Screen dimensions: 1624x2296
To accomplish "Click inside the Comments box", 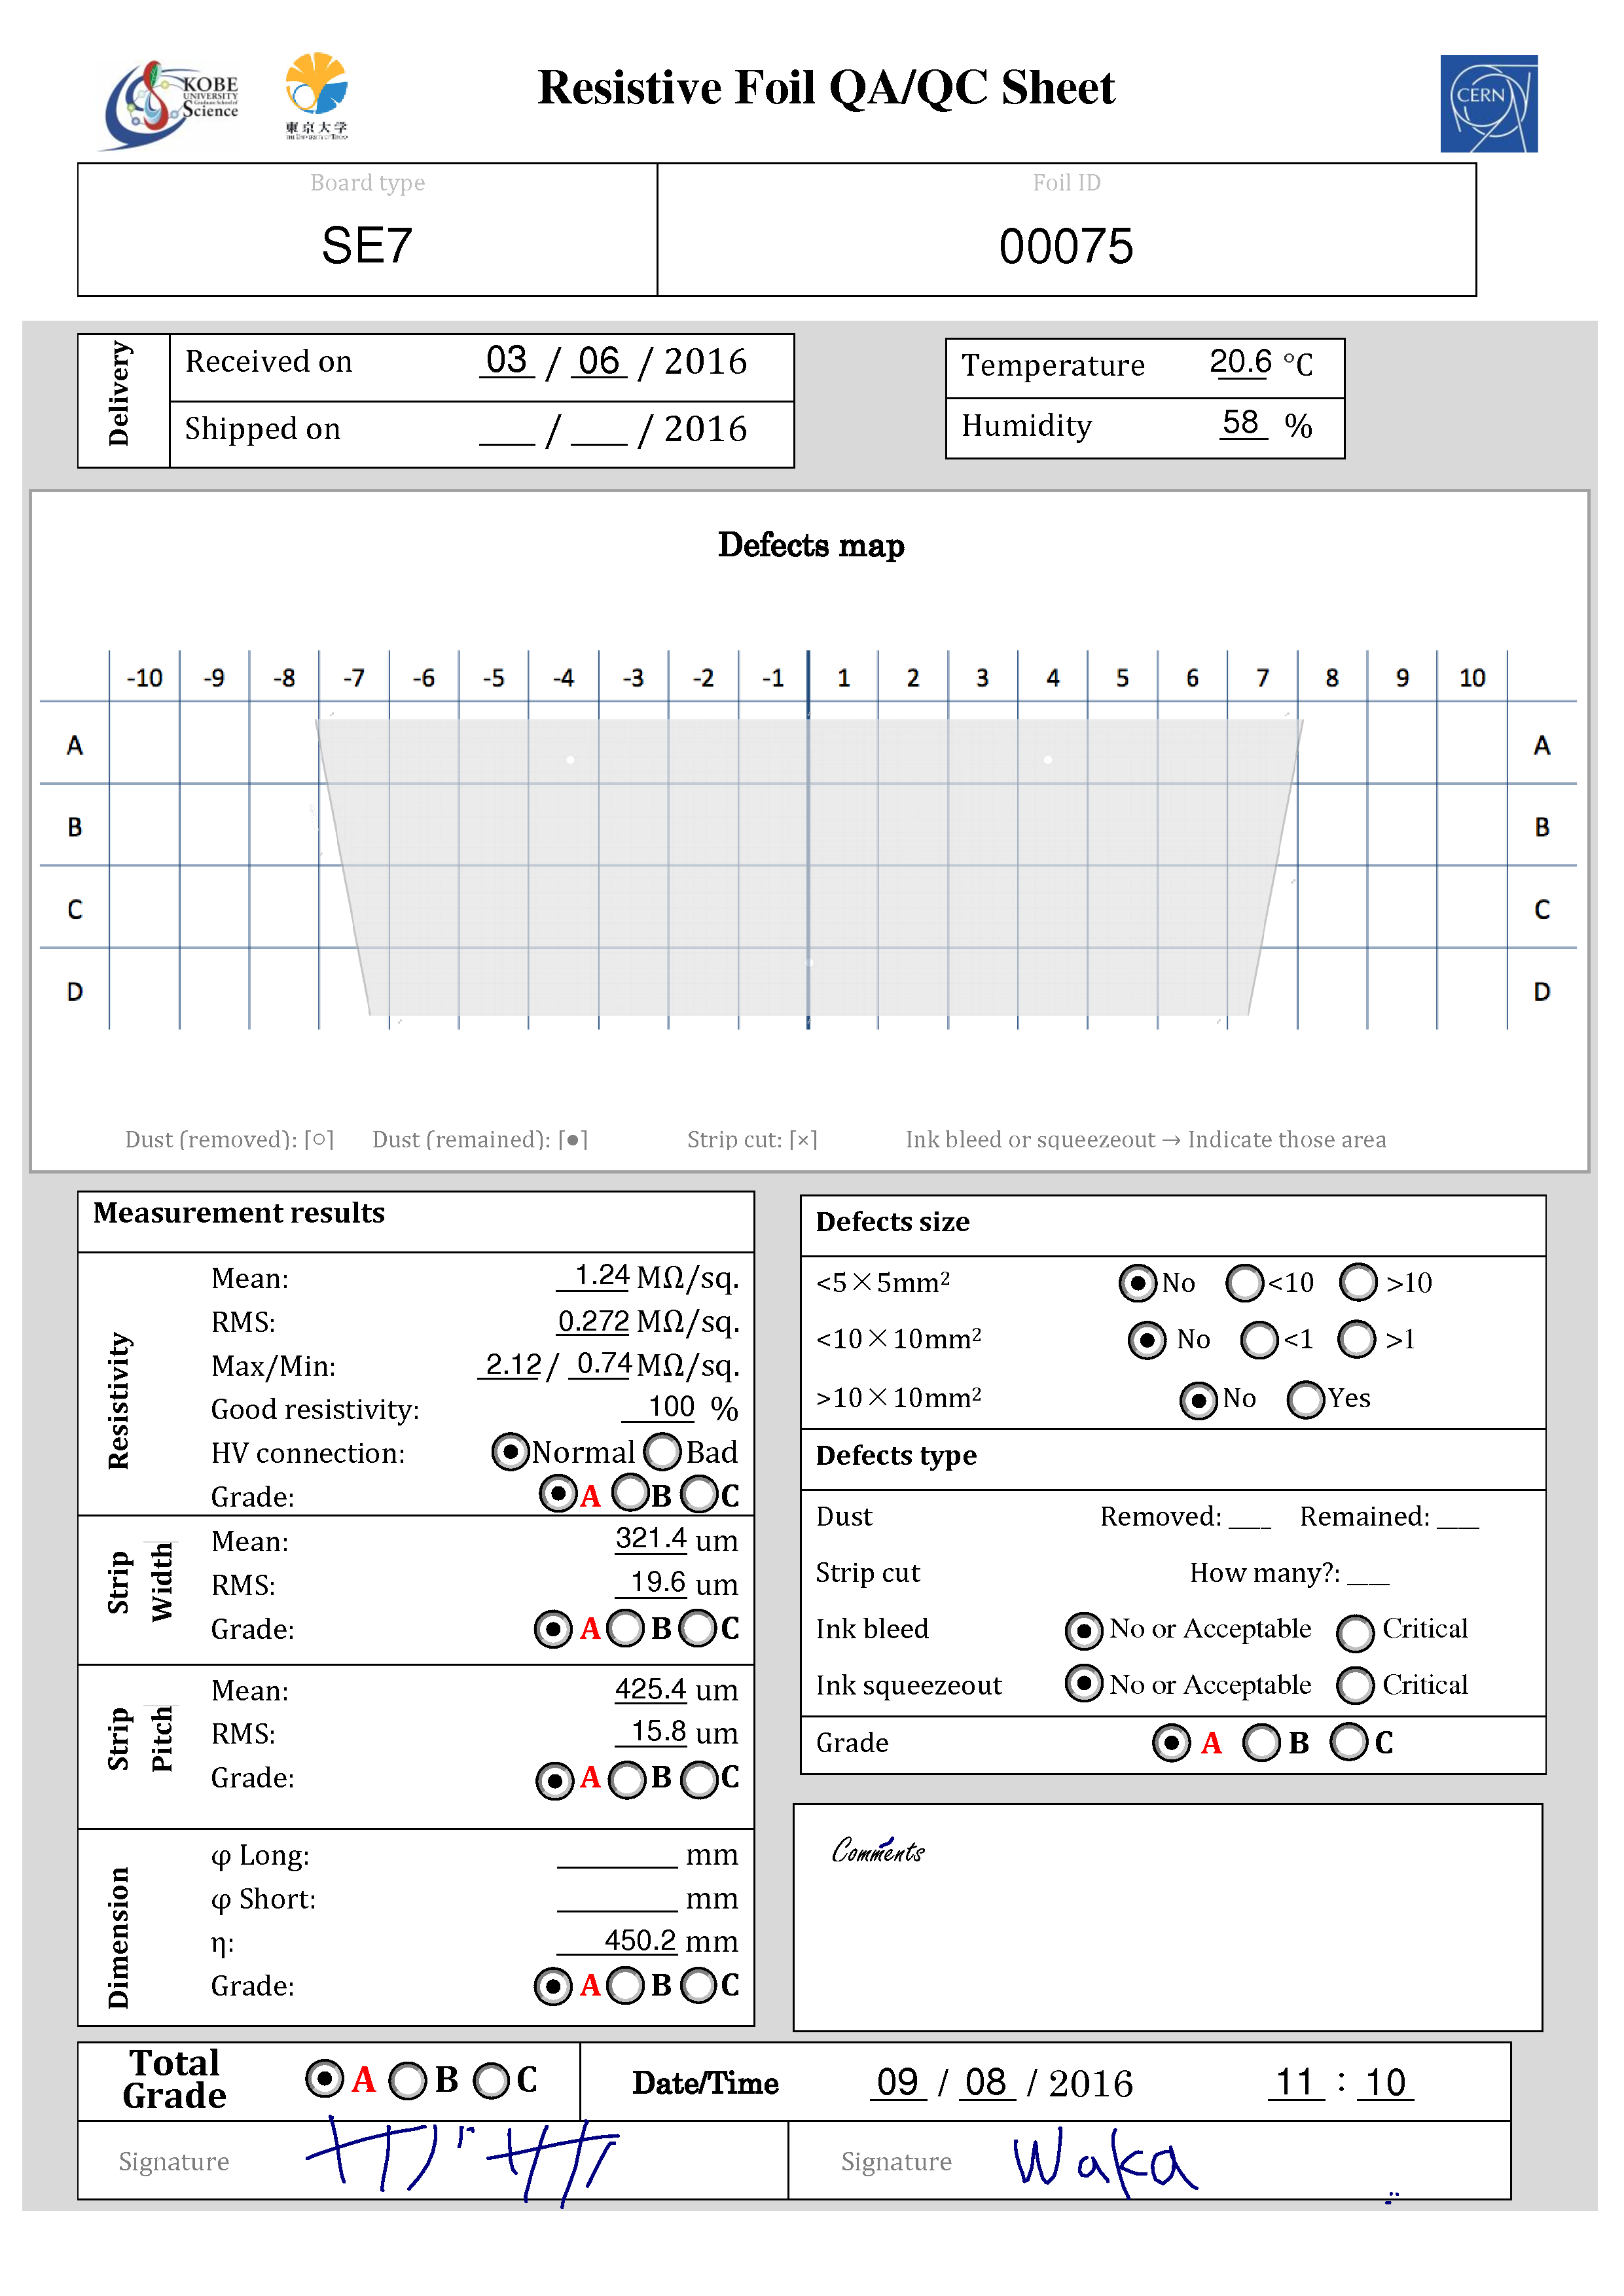I will pos(1168,1917).
